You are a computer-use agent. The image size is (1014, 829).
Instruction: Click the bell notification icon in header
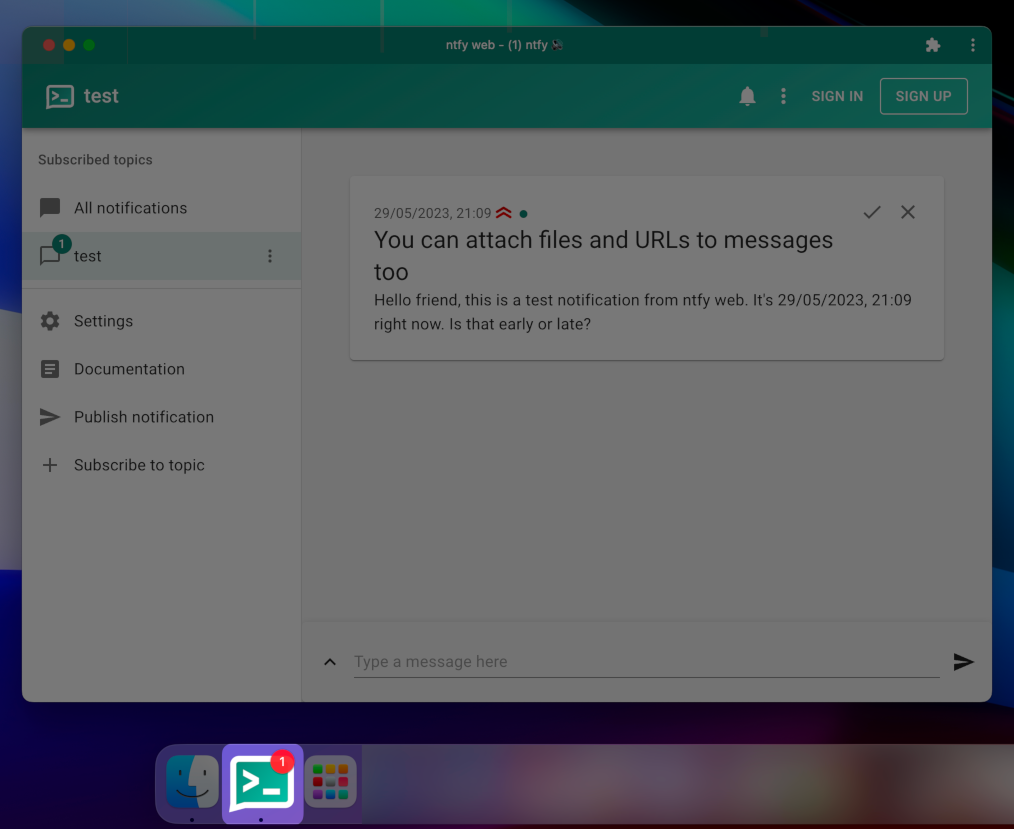point(747,96)
